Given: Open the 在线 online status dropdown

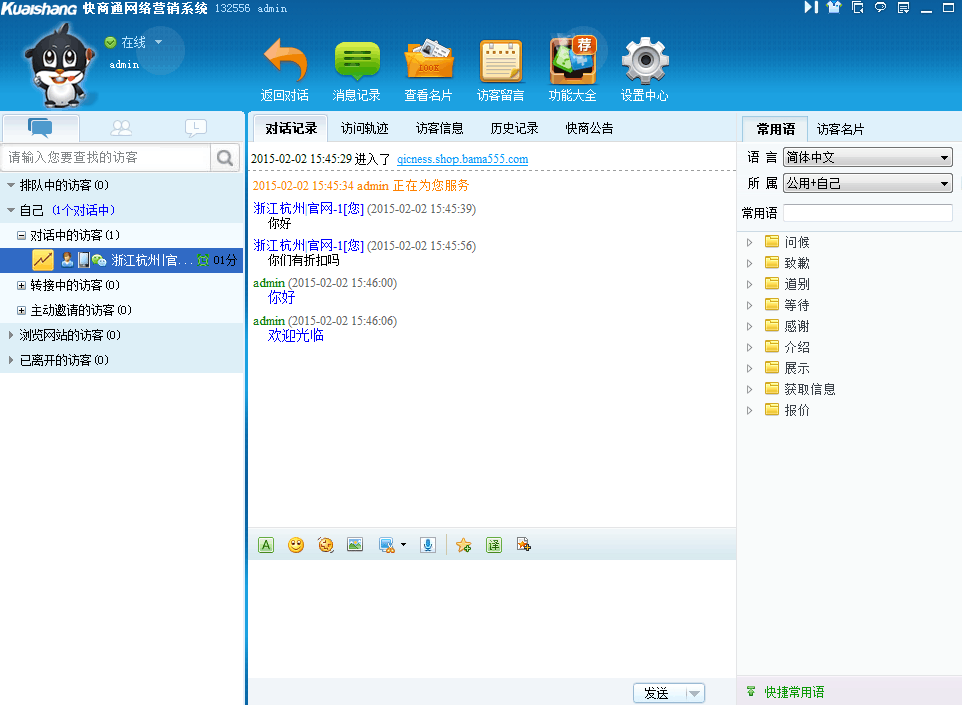Looking at the screenshot, I should pos(158,43).
